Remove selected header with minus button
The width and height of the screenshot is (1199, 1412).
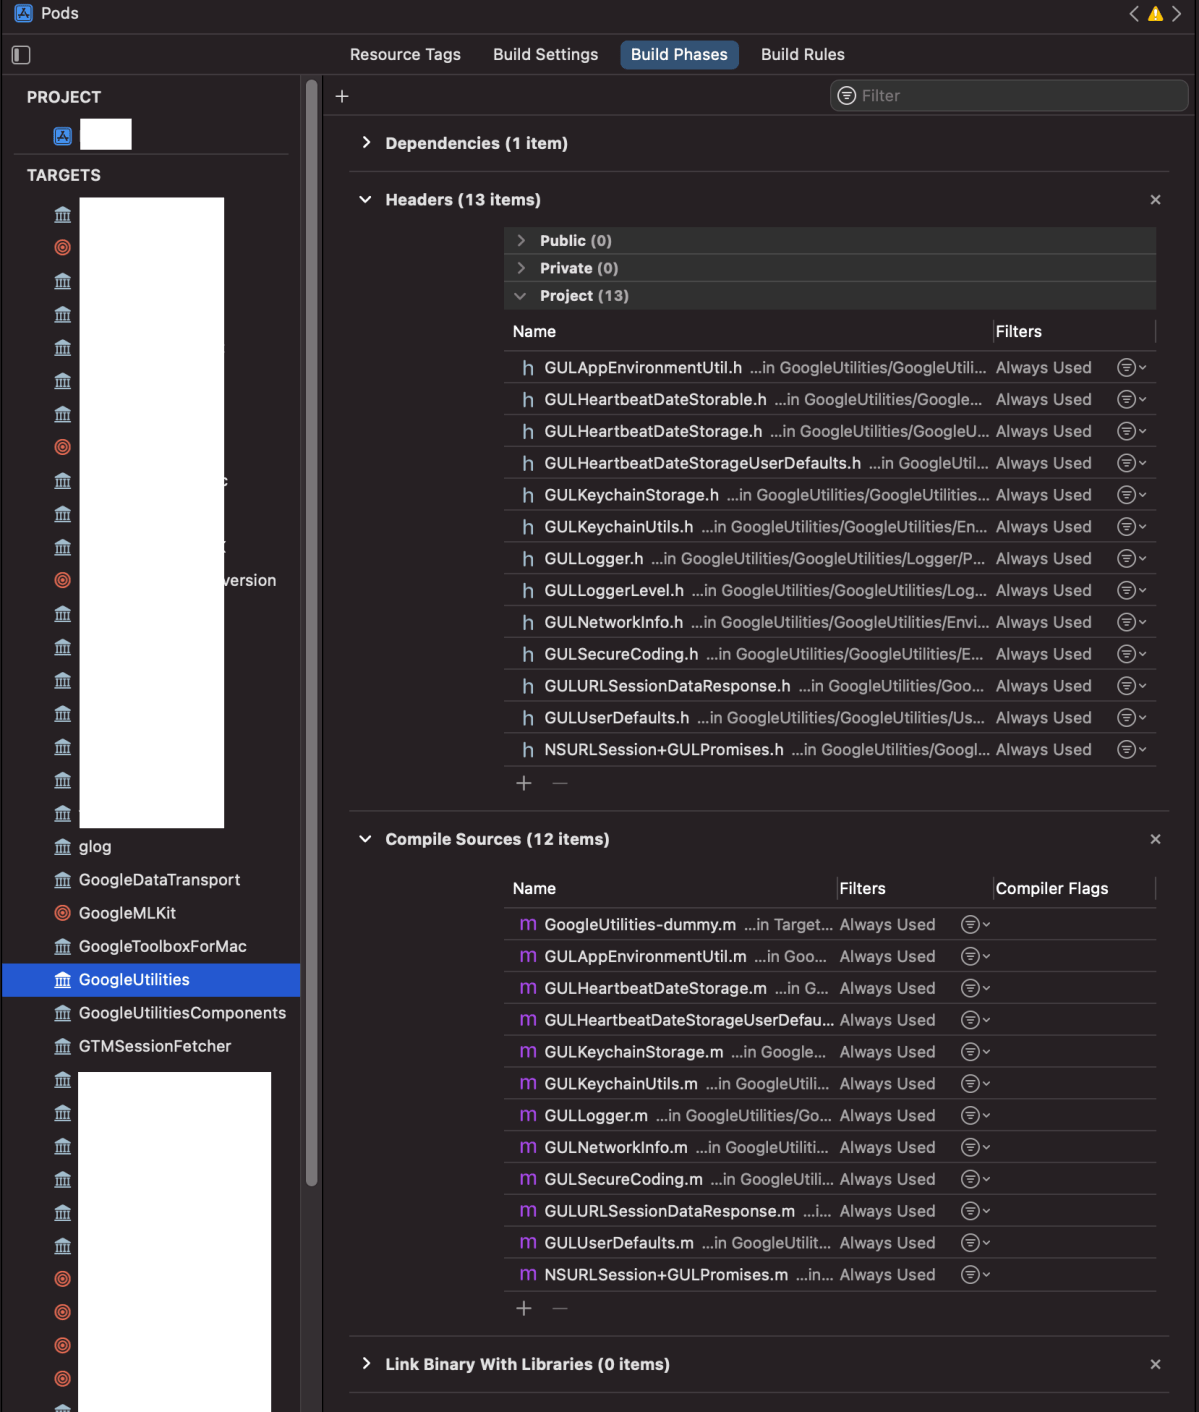(560, 783)
